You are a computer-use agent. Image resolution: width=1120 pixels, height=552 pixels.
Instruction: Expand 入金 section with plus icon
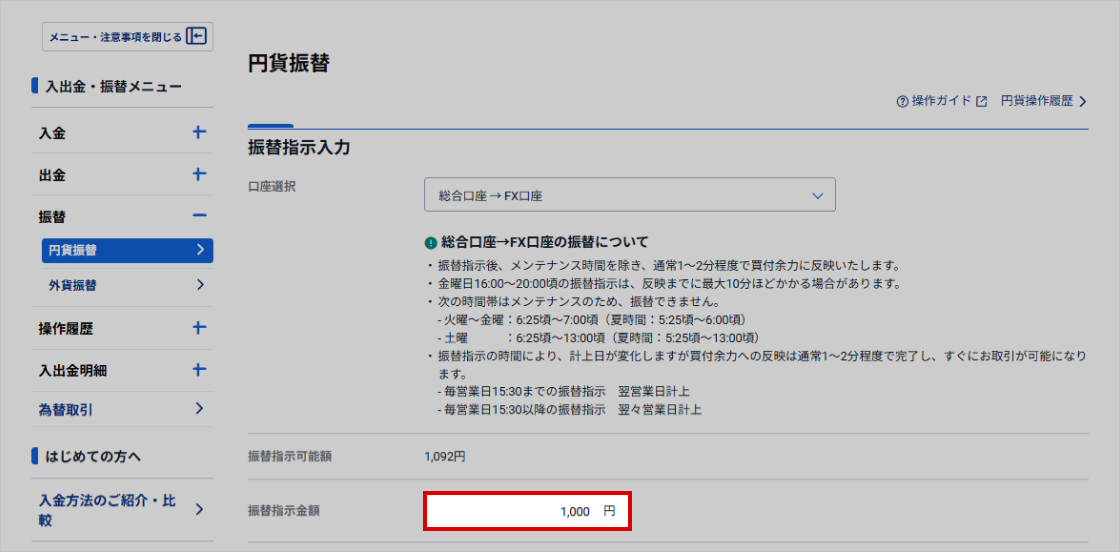199,132
